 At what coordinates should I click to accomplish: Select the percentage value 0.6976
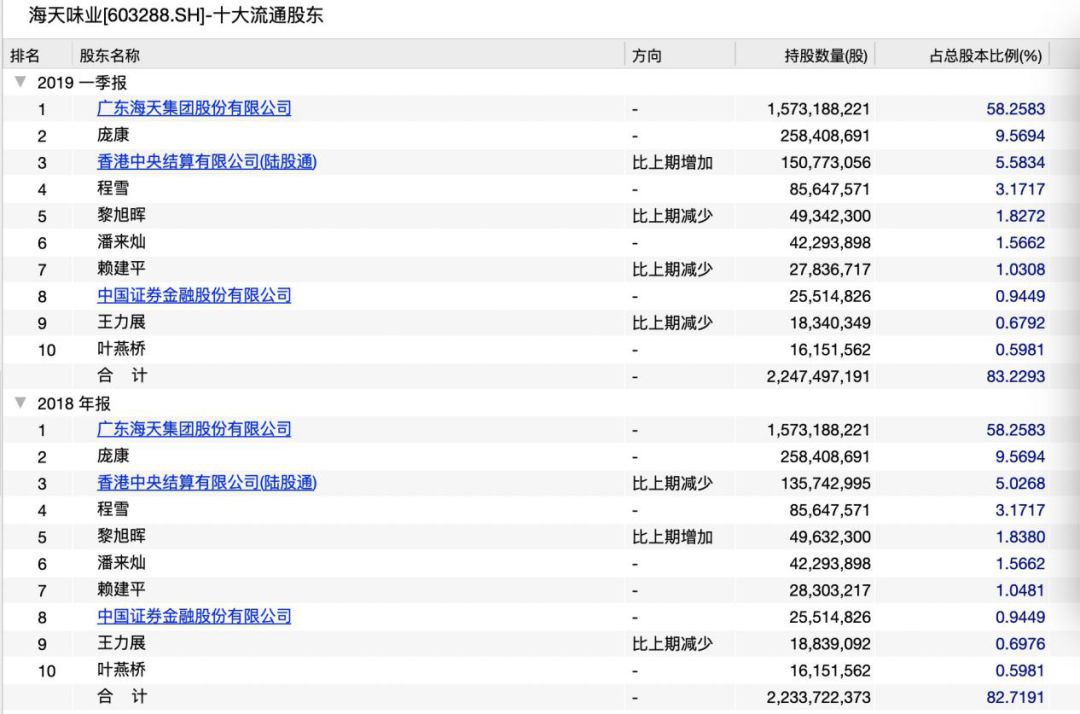coord(1020,644)
